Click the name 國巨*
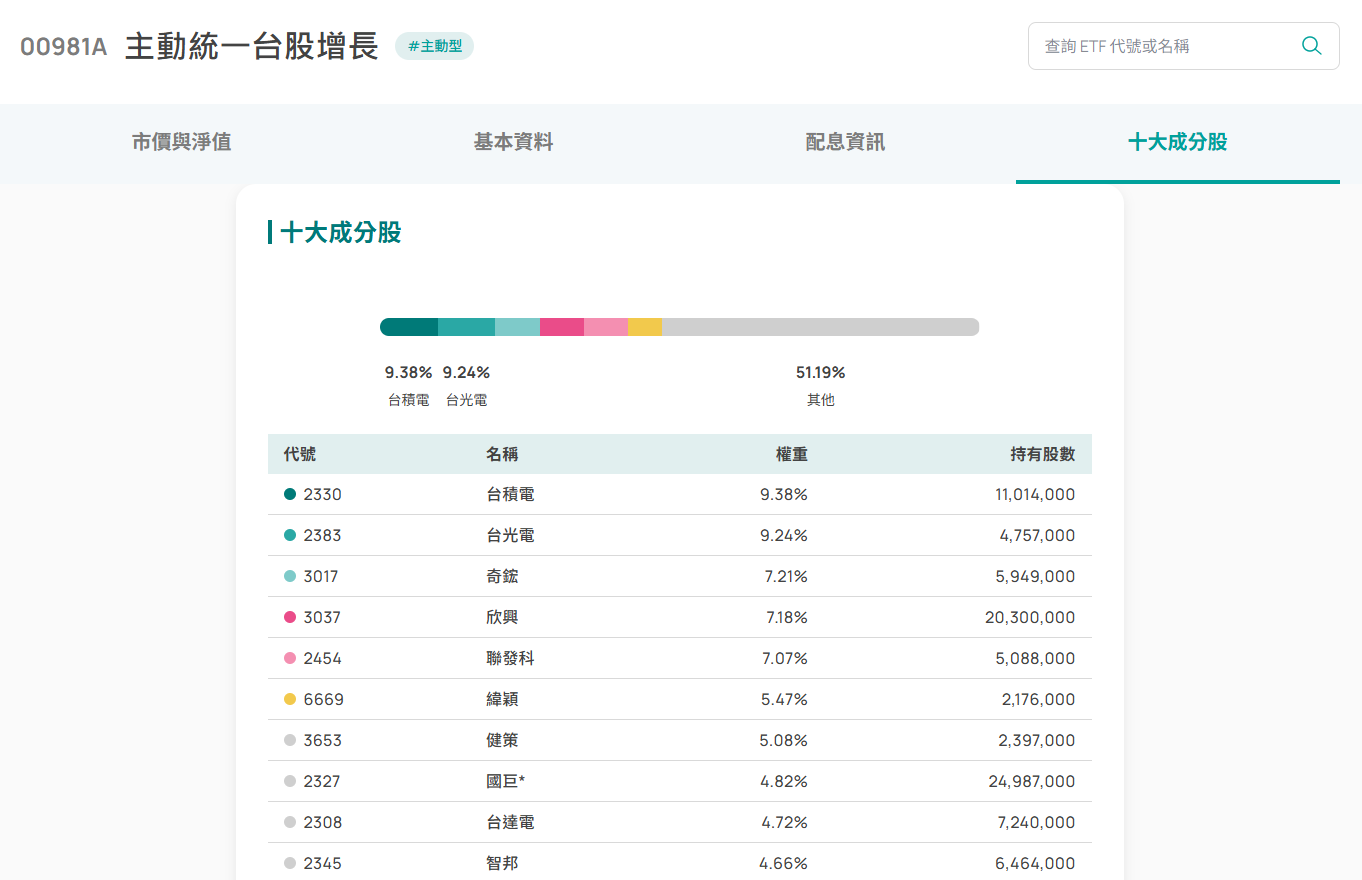This screenshot has height=880, width=1362. [x=506, y=781]
